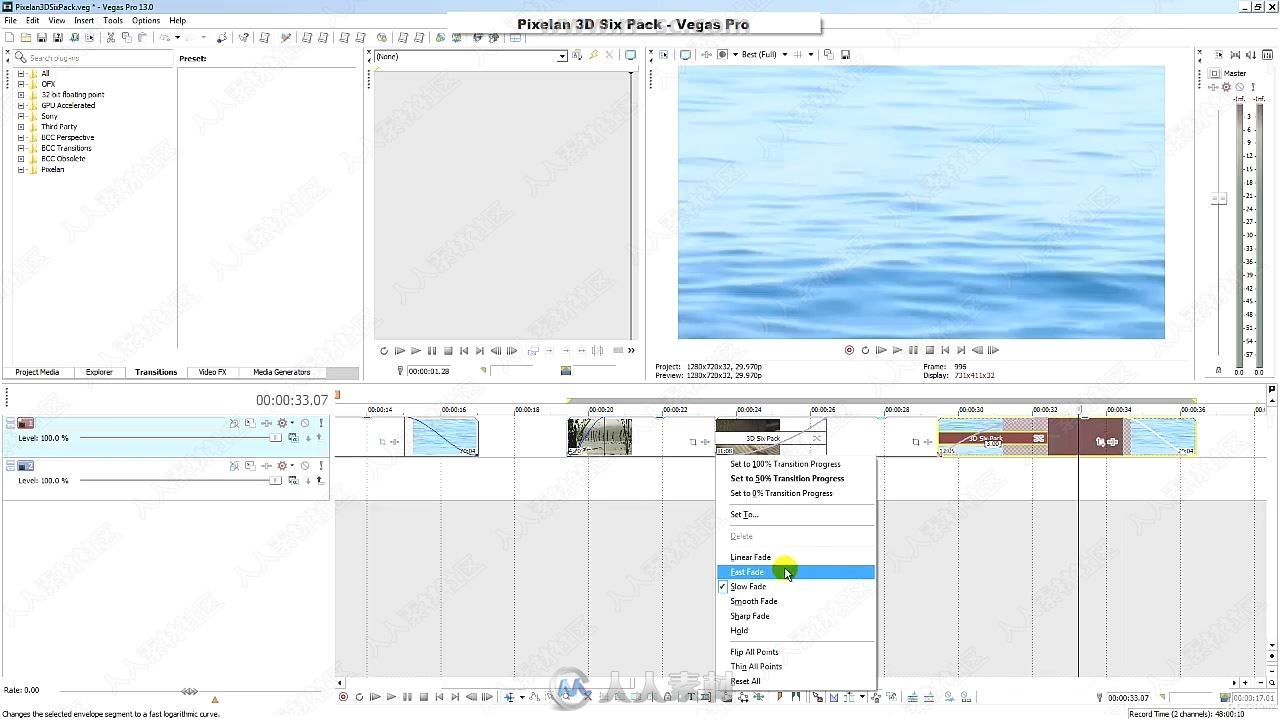This screenshot has width=1280, height=720.
Task: Select the BCC Perspective folder
Action: pos(67,137)
